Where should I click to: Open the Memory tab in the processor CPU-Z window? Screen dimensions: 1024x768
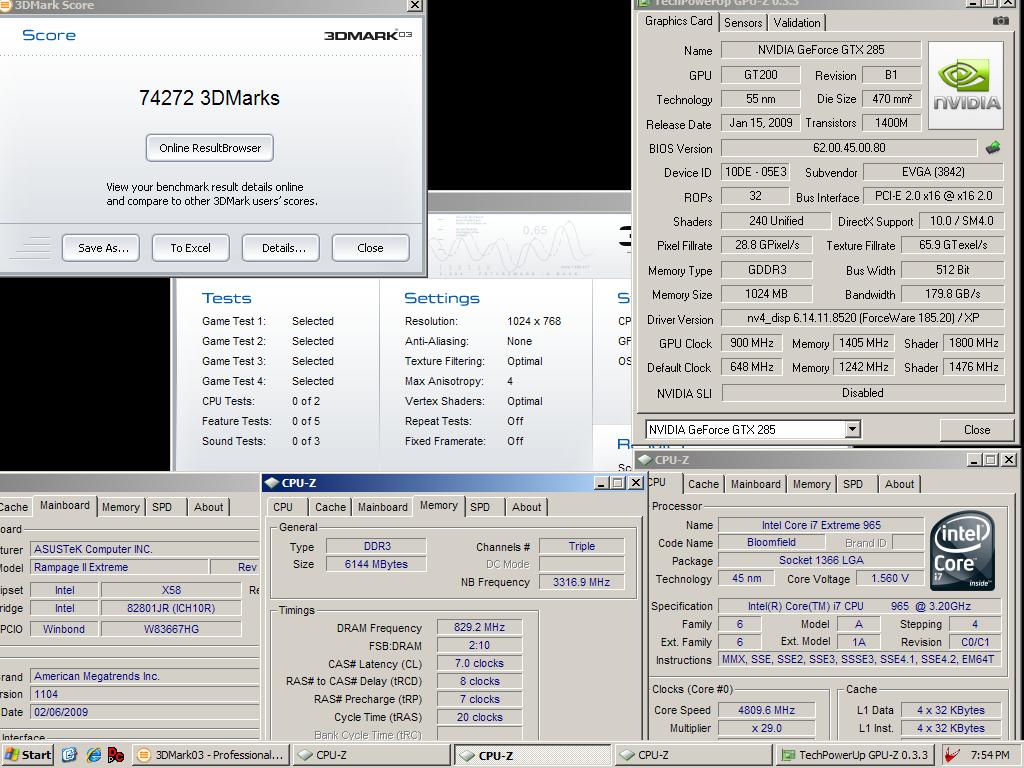coord(811,484)
